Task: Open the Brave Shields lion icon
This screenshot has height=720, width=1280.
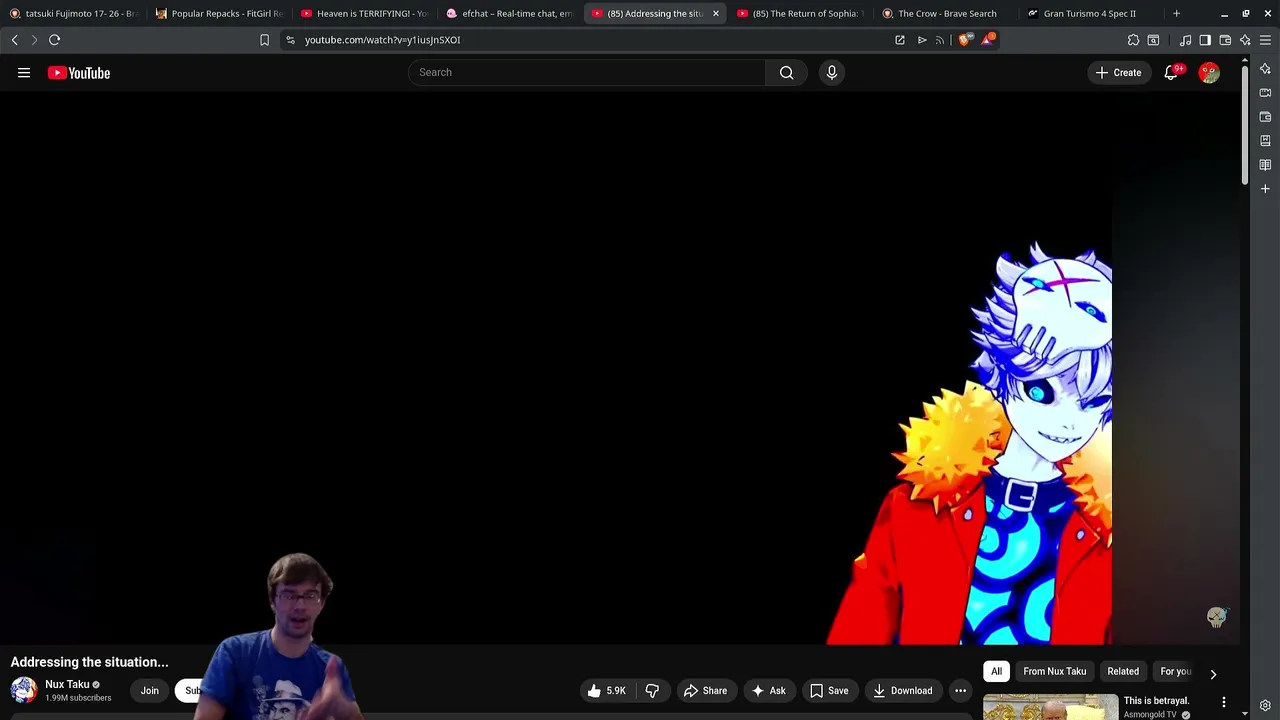Action: coord(964,40)
